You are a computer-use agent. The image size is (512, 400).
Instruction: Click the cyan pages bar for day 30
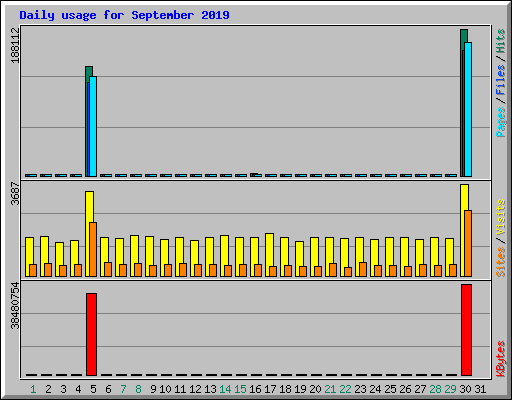(x=468, y=109)
